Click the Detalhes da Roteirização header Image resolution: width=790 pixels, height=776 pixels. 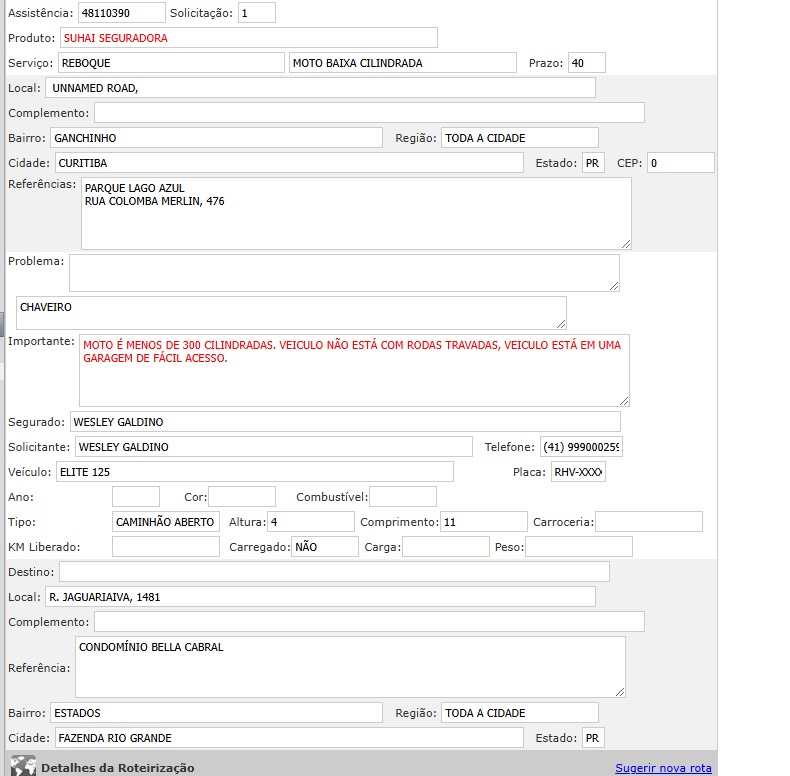[x=117, y=768]
